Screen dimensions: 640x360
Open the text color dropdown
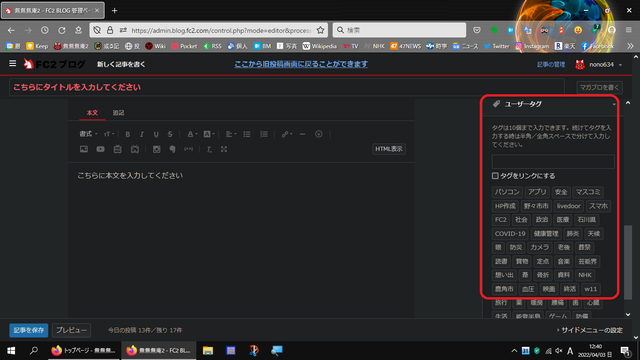pos(192,134)
